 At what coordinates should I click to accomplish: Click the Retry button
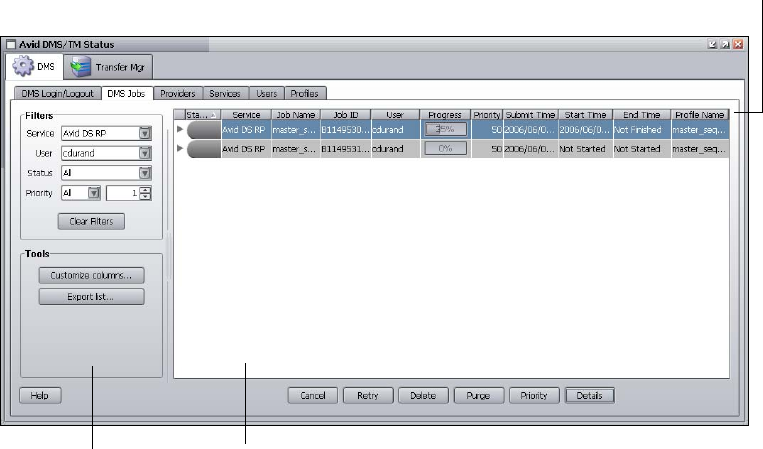click(x=368, y=395)
